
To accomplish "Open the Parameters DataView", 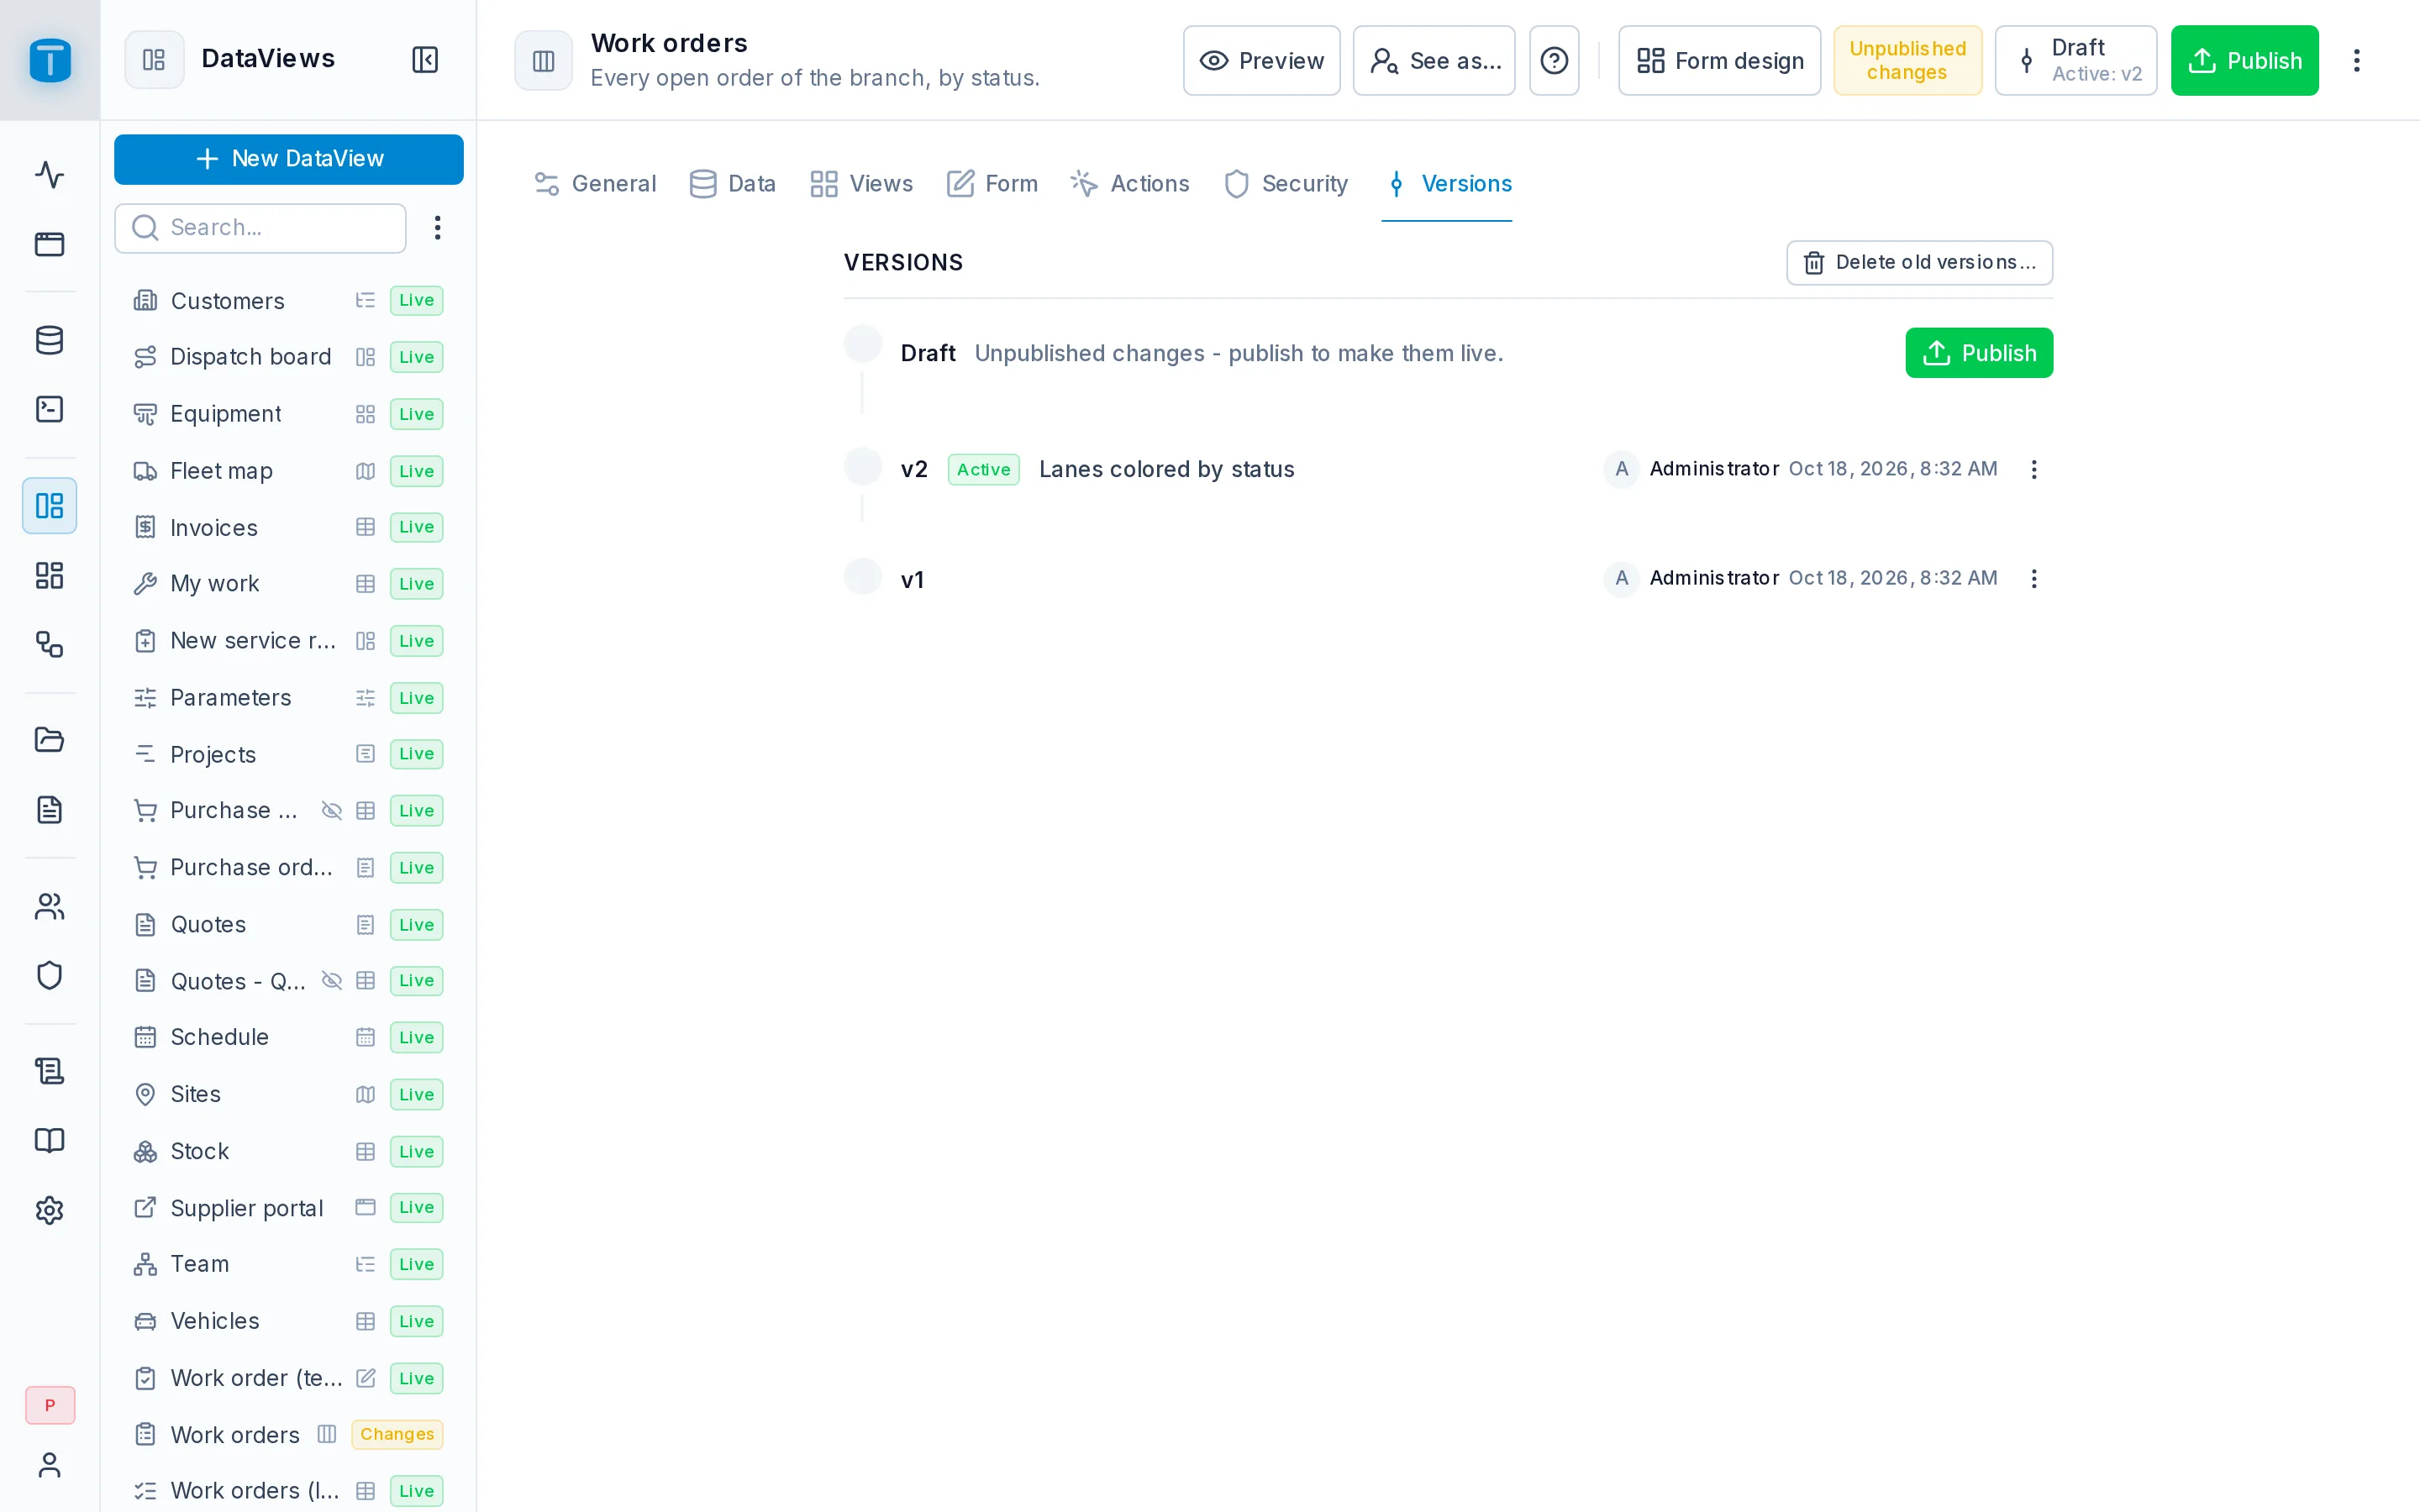I will click(x=288, y=698).
